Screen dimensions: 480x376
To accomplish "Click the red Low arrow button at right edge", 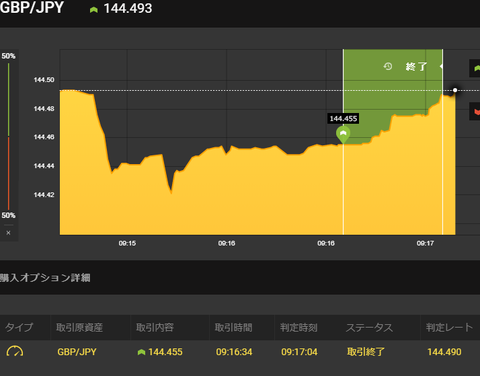I will [475, 112].
